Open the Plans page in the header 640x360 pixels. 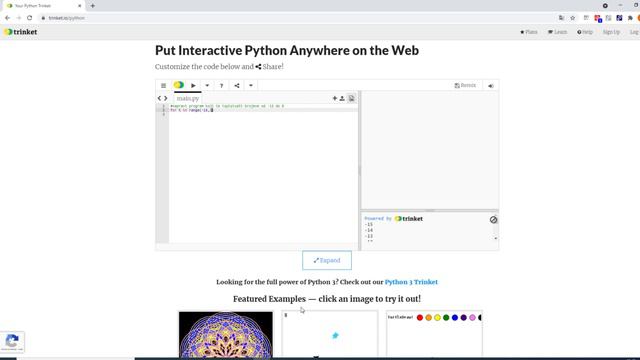pos(529,32)
